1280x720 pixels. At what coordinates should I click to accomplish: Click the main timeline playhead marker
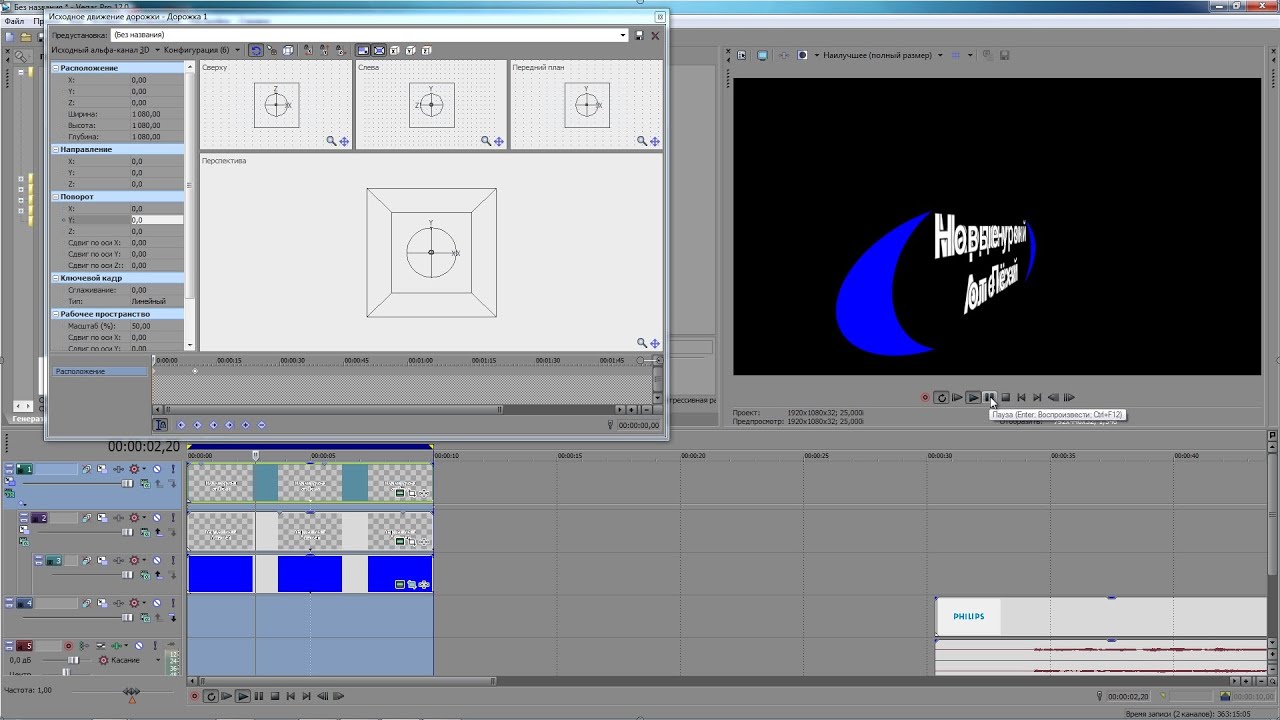click(x=255, y=455)
